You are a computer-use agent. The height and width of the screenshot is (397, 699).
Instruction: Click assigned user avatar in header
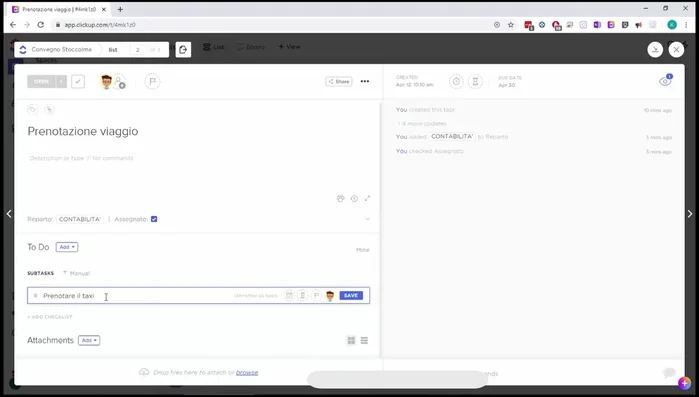(x=106, y=82)
